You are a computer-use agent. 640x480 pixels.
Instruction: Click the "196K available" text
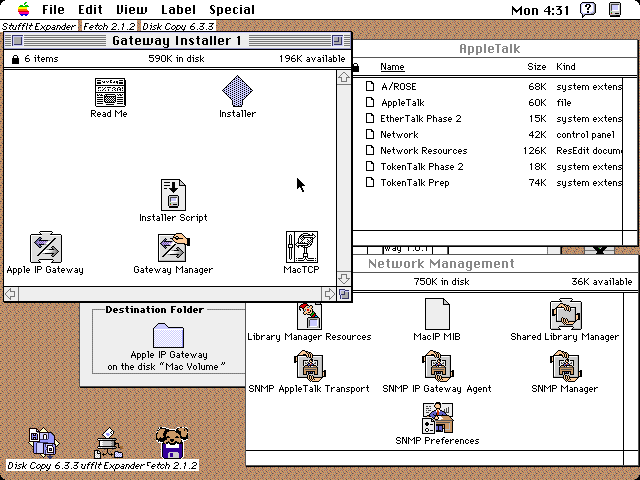tap(312, 59)
